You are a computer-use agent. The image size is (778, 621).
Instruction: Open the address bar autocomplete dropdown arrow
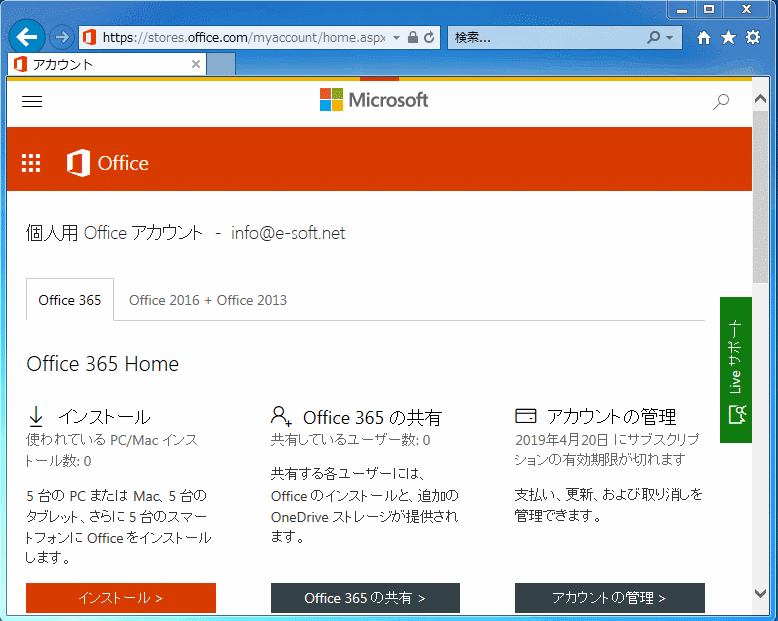(x=396, y=37)
